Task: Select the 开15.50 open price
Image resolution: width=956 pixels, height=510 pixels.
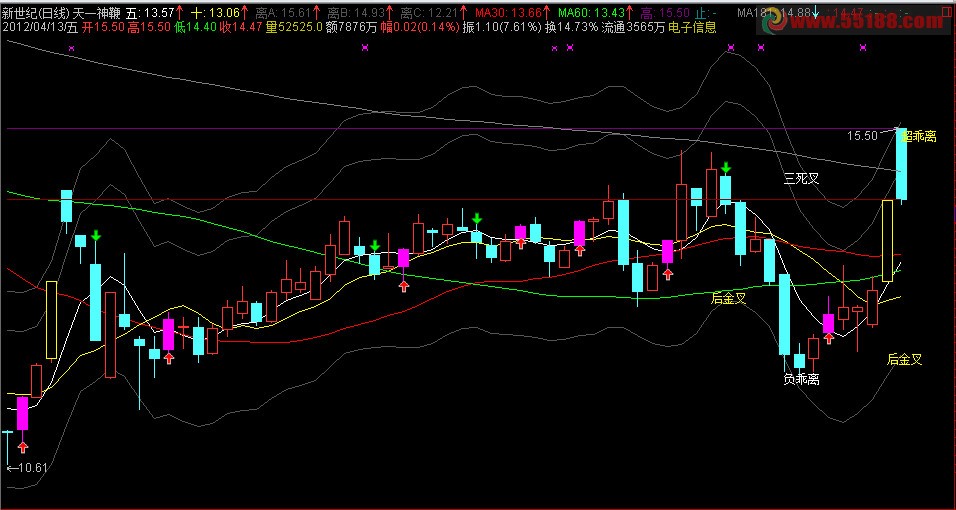Action: pyautogui.click(x=103, y=27)
